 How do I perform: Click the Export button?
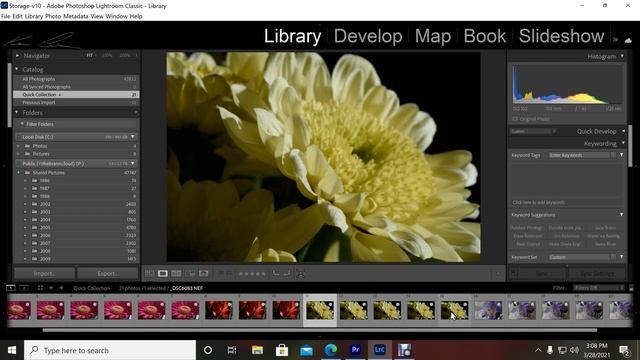[108, 273]
